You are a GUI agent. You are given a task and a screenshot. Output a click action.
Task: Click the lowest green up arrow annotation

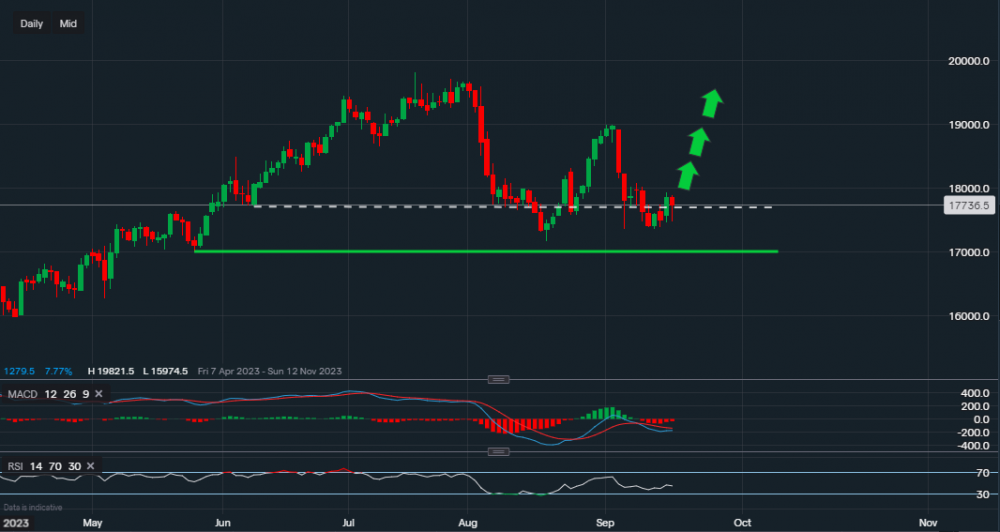(687, 175)
